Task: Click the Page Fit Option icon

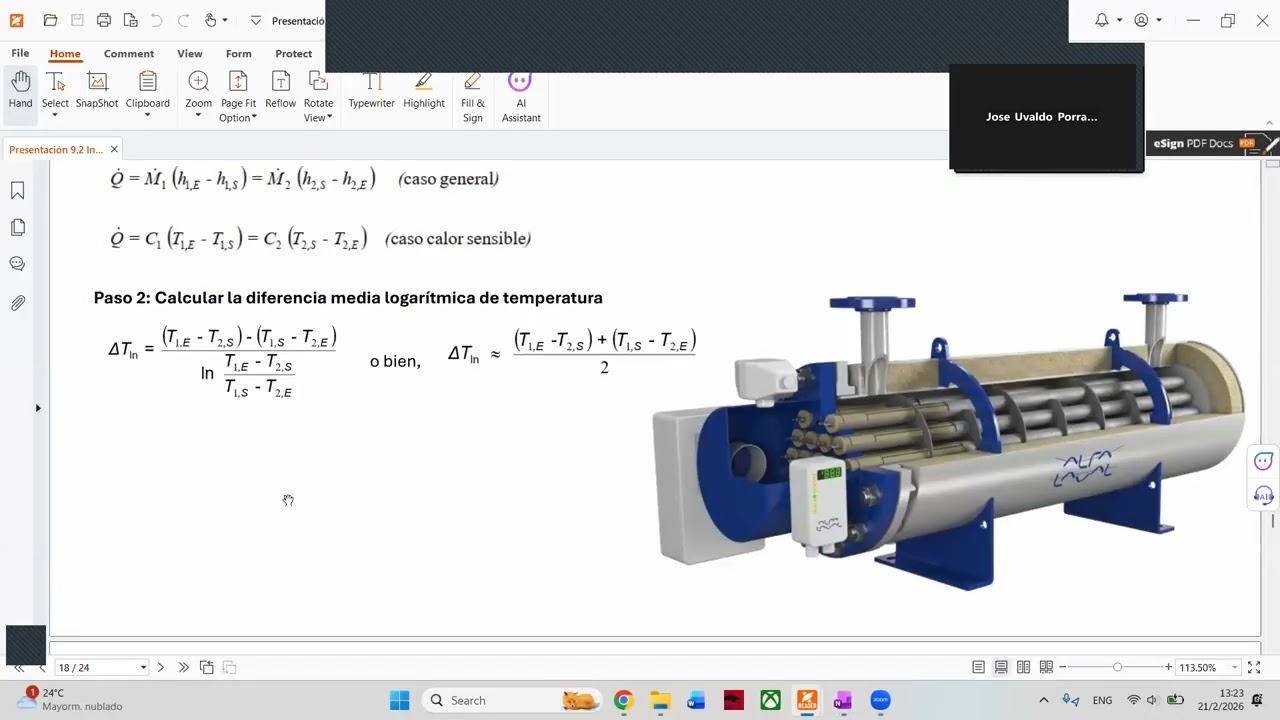Action: (238, 82)
